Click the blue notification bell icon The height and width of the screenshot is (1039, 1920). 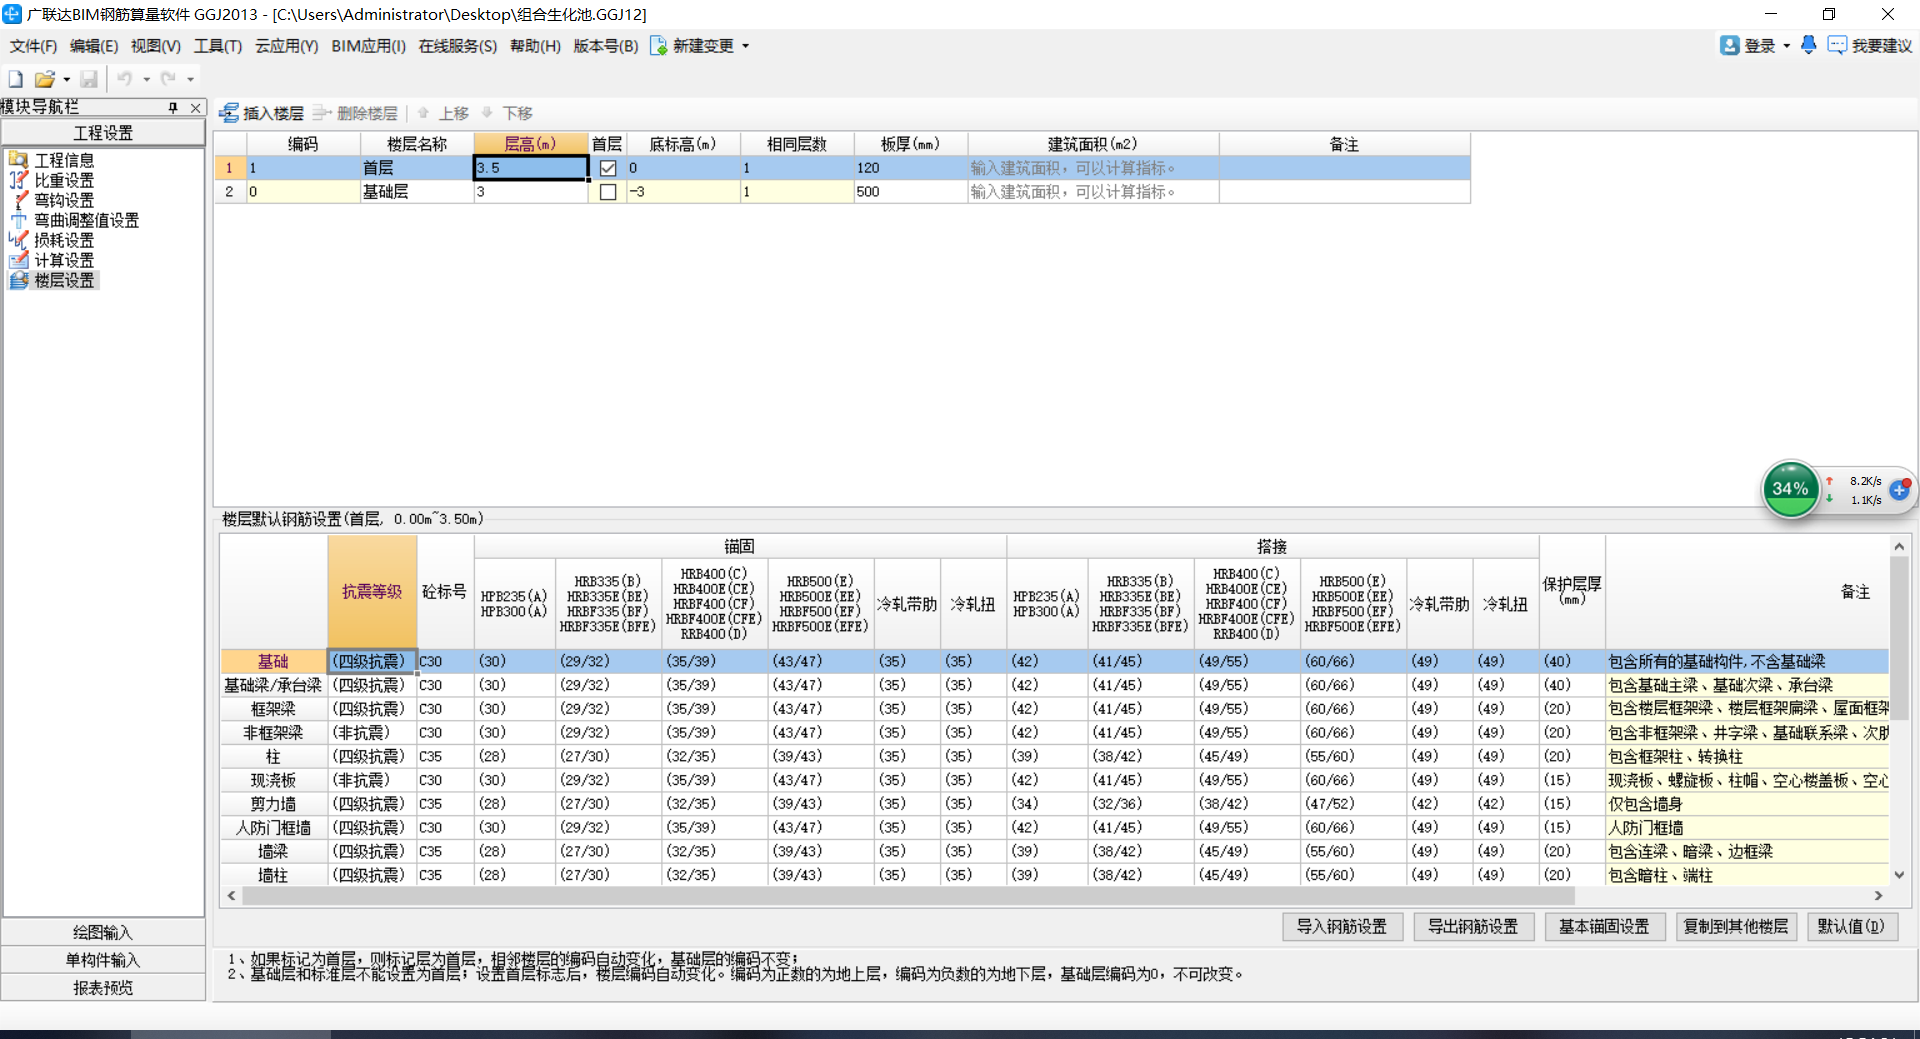pos(1808,45)
